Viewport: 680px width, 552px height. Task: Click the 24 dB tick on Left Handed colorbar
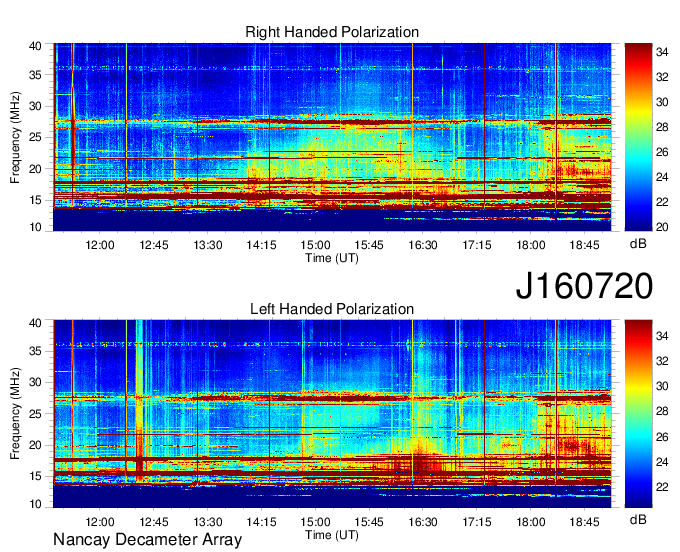coord(662,462)
